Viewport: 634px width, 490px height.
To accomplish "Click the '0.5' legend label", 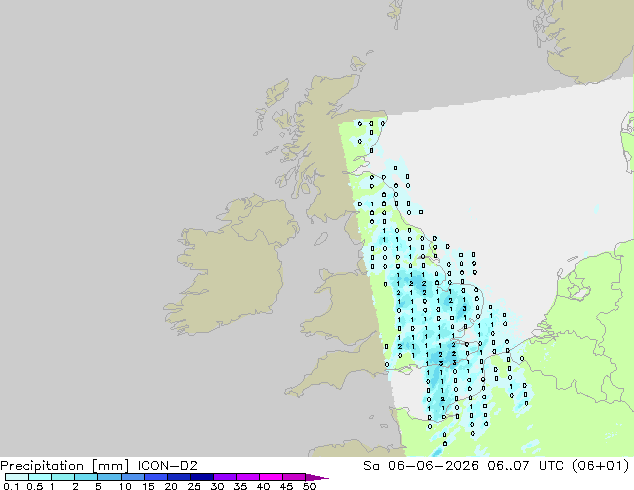I will [34, 486].
